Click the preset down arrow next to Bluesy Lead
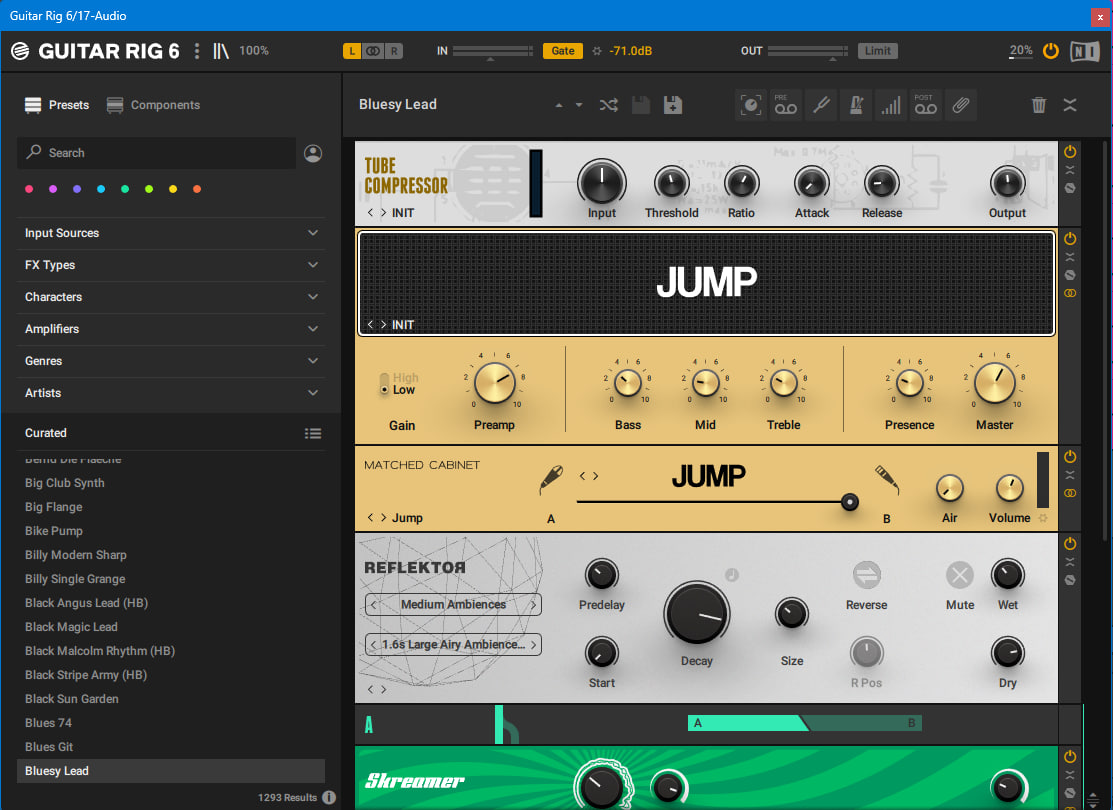Image resolution: width=1113 pixels, height=810 pixels. pos(579,105)
